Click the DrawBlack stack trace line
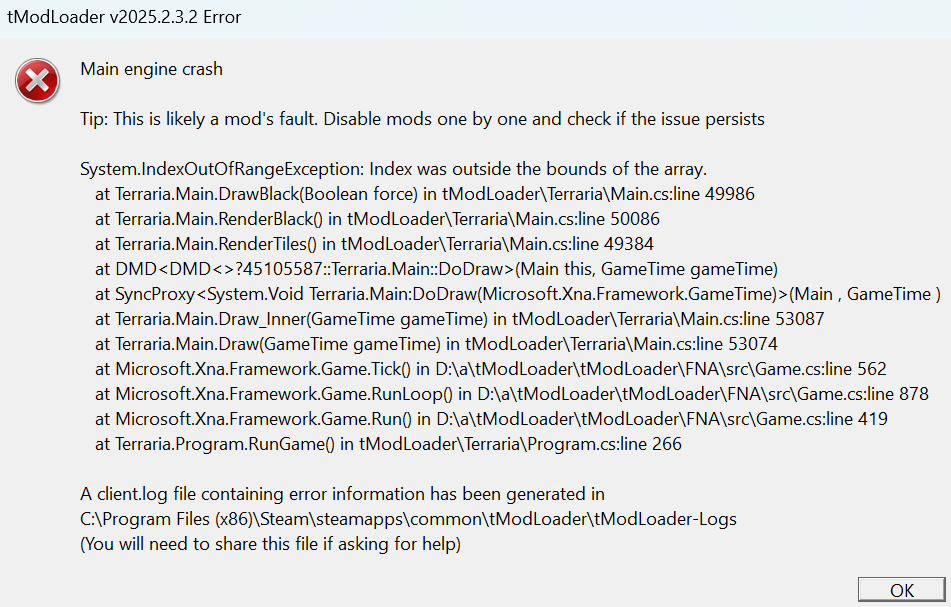951x607 pixels. (425, 194)
